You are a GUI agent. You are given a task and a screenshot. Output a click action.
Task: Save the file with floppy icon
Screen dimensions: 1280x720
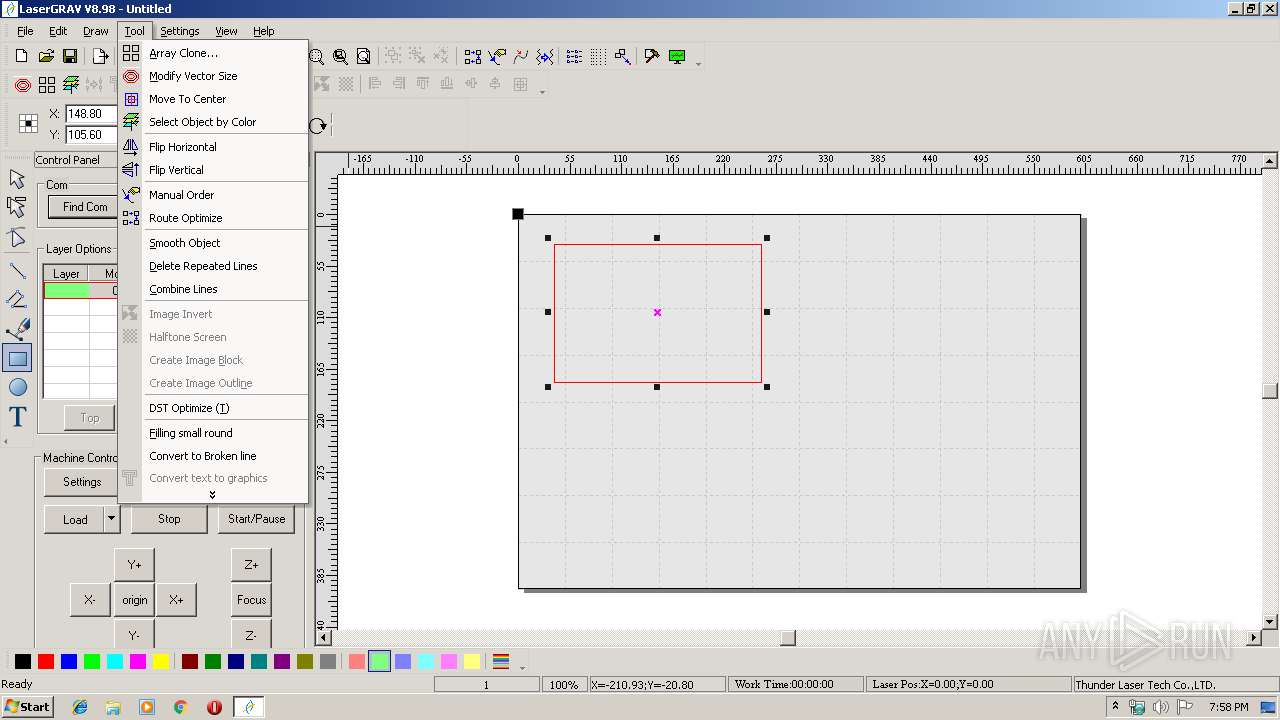(x=70, y=57)
